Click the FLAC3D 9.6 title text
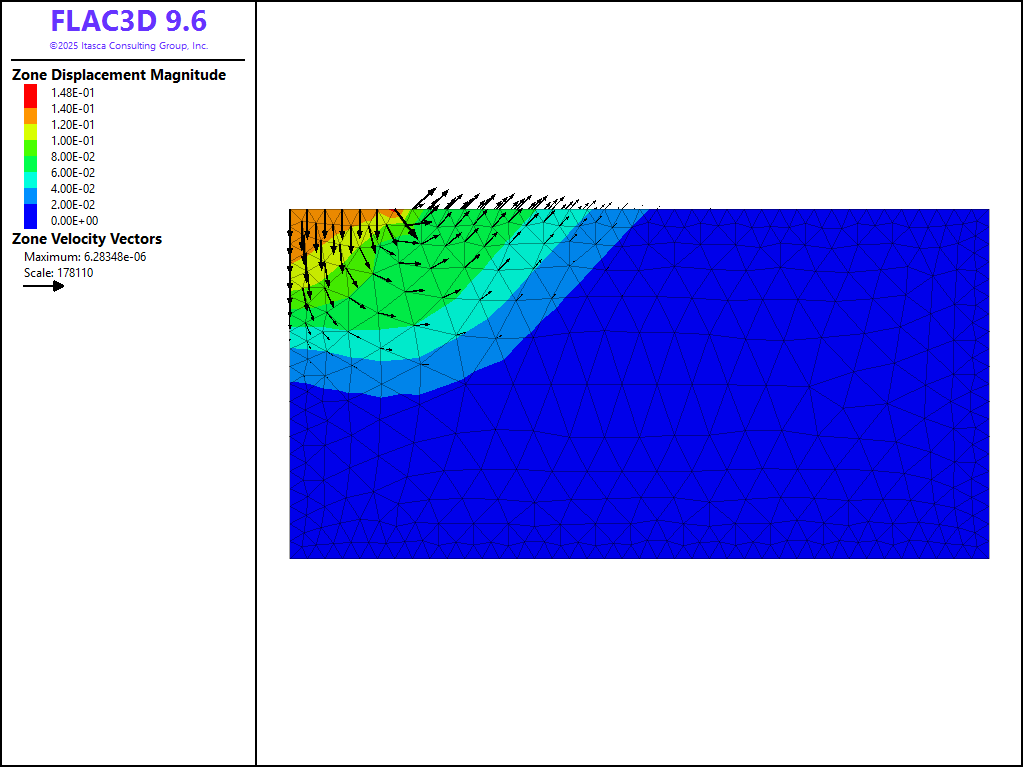 point(129,22)
